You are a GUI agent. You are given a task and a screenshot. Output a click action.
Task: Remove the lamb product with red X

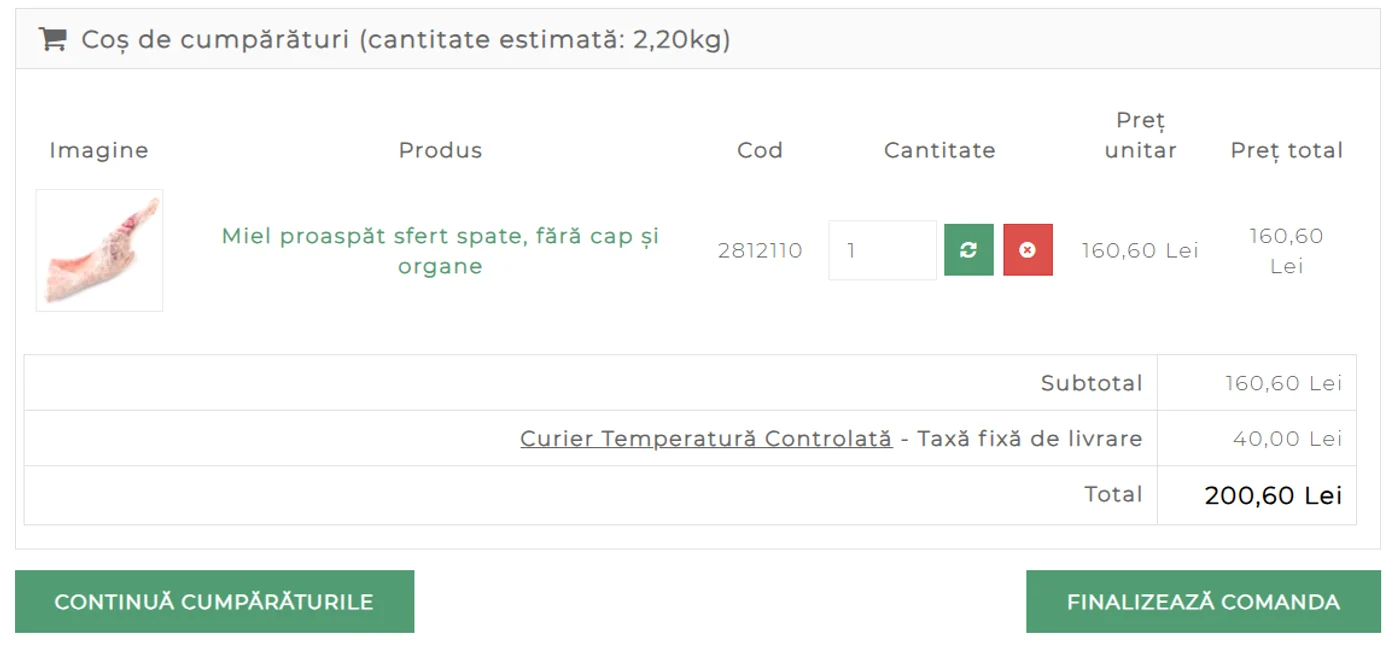(1028, 250)
